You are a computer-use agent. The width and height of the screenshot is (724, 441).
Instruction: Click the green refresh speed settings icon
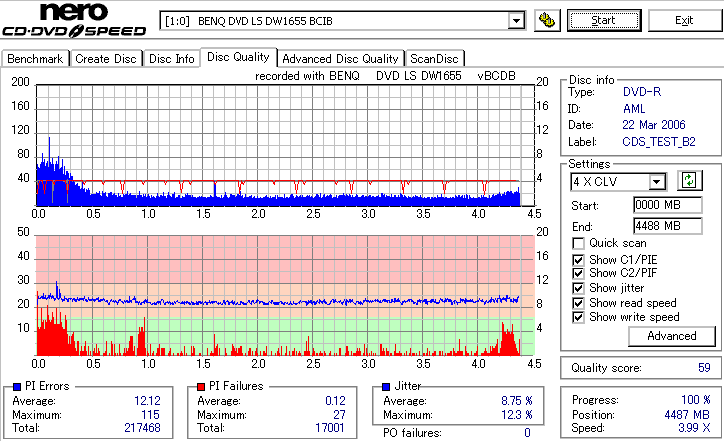pos(689,181)
